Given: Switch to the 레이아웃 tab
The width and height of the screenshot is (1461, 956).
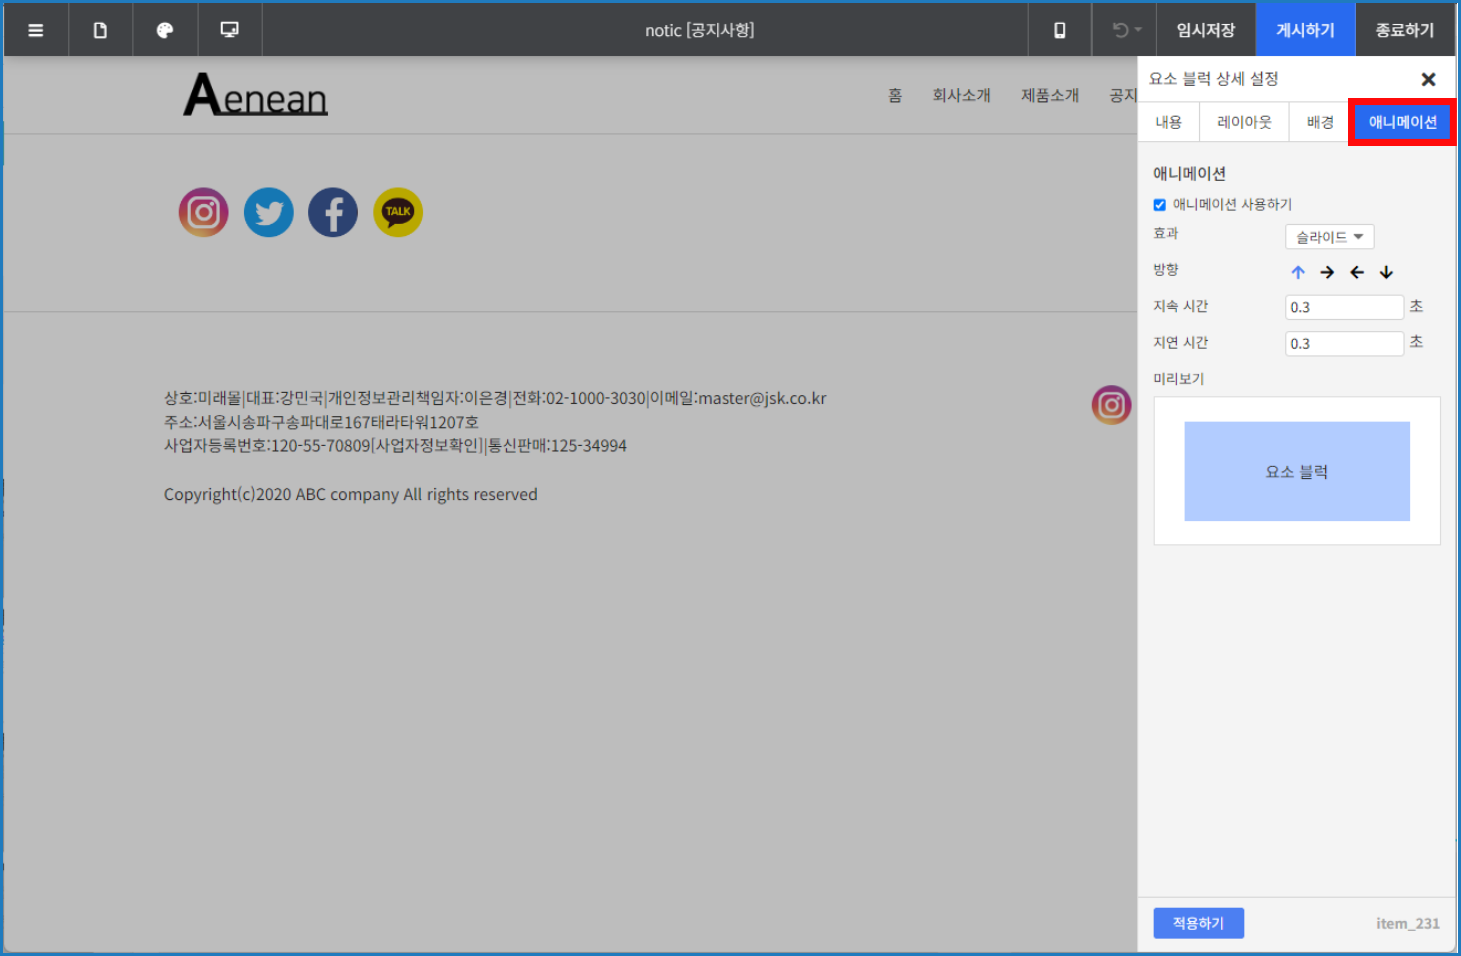Looking at the screenshot, I should coord(1243,121).
